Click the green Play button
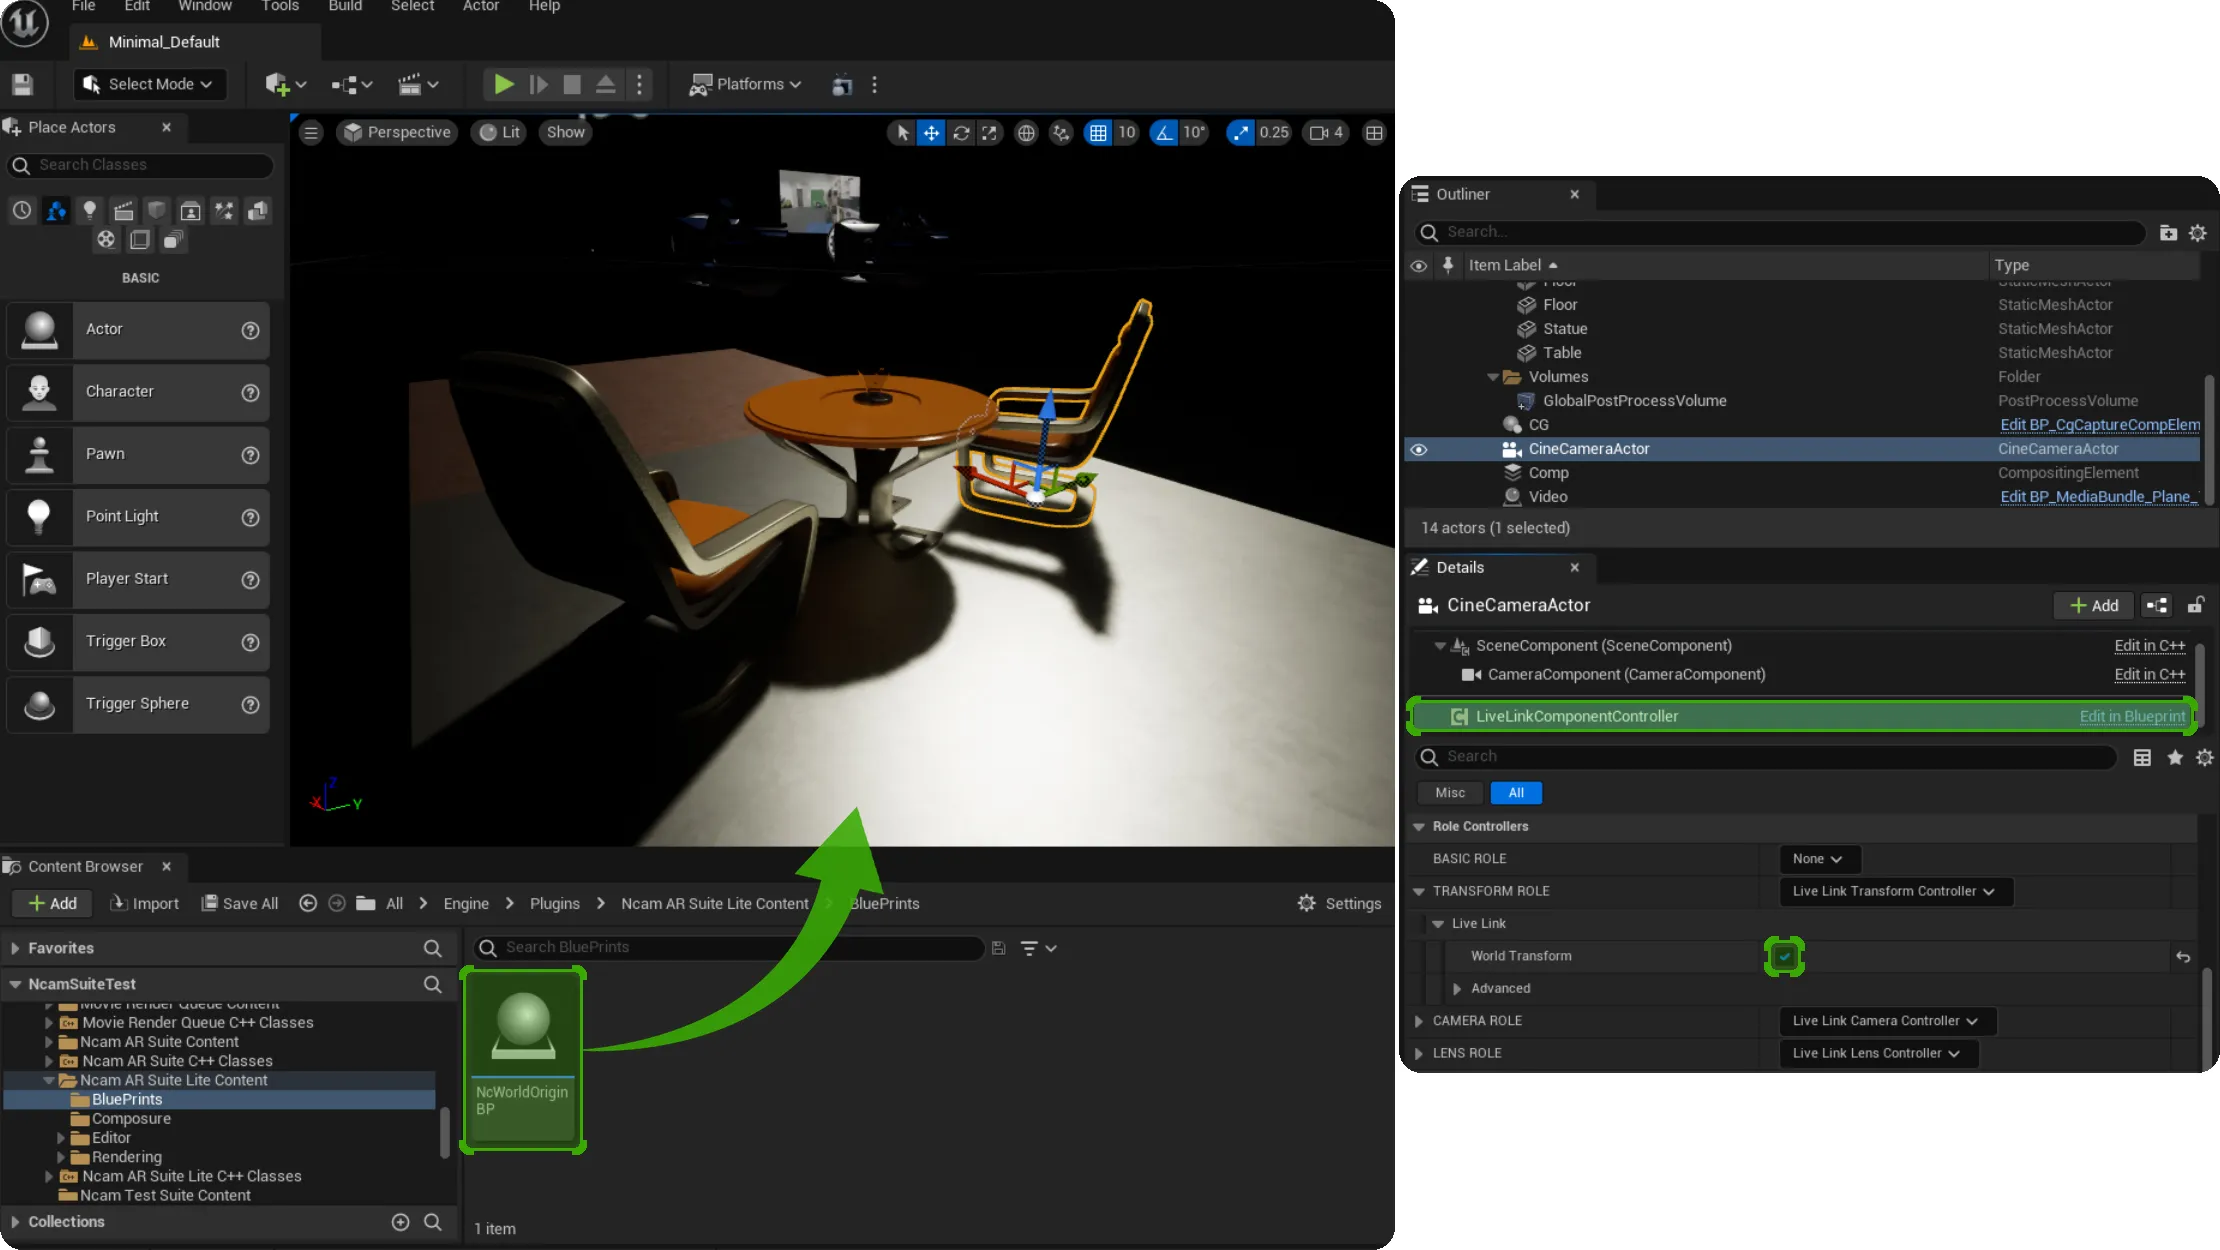This screenshot has width=2220, height=1250. click(x=504, y=85)
